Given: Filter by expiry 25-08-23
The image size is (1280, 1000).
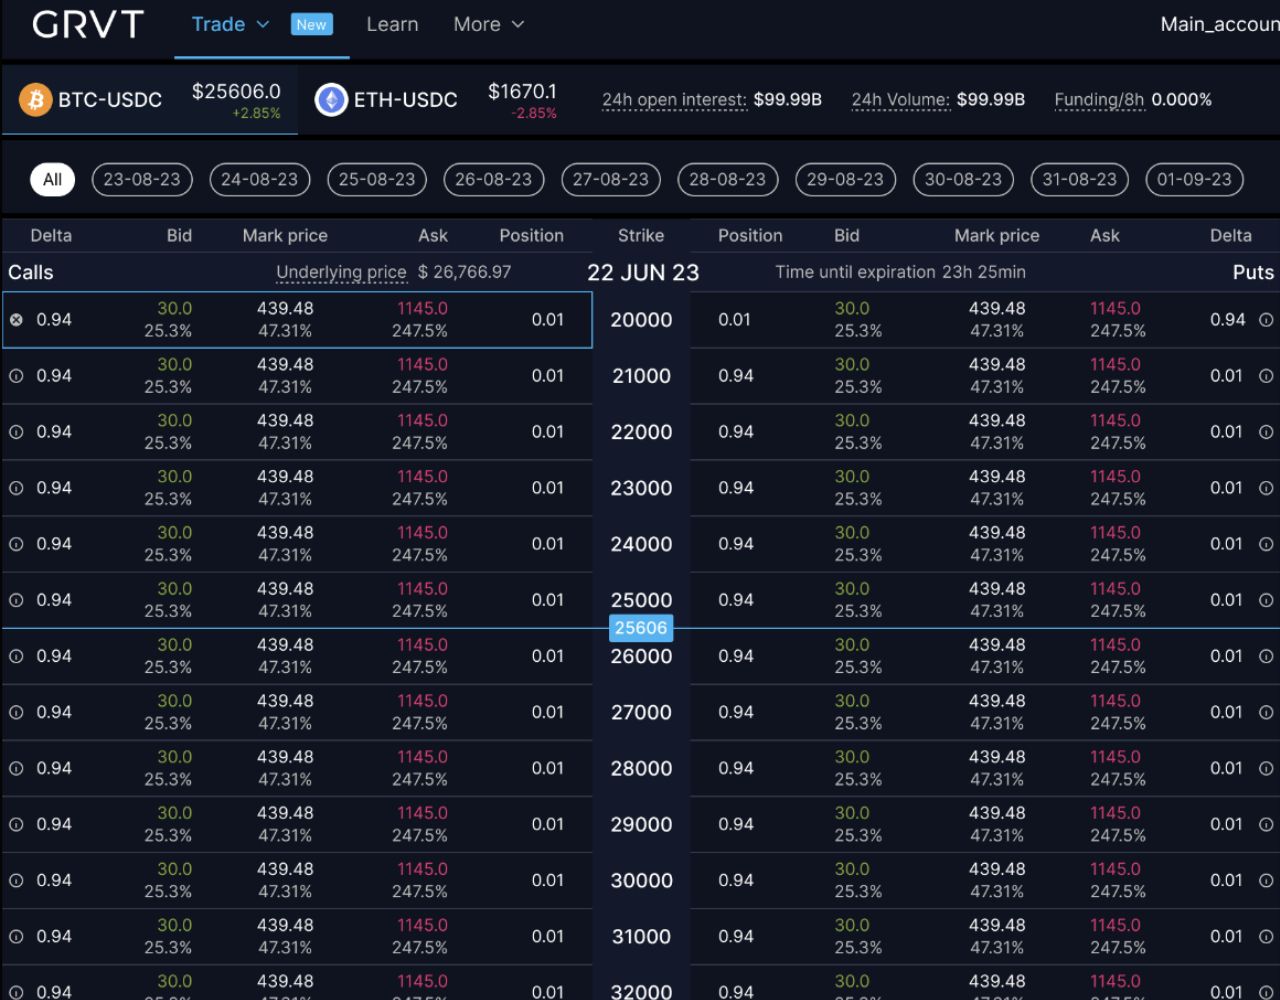Looking at the screenshot, I should pos(377,180).
